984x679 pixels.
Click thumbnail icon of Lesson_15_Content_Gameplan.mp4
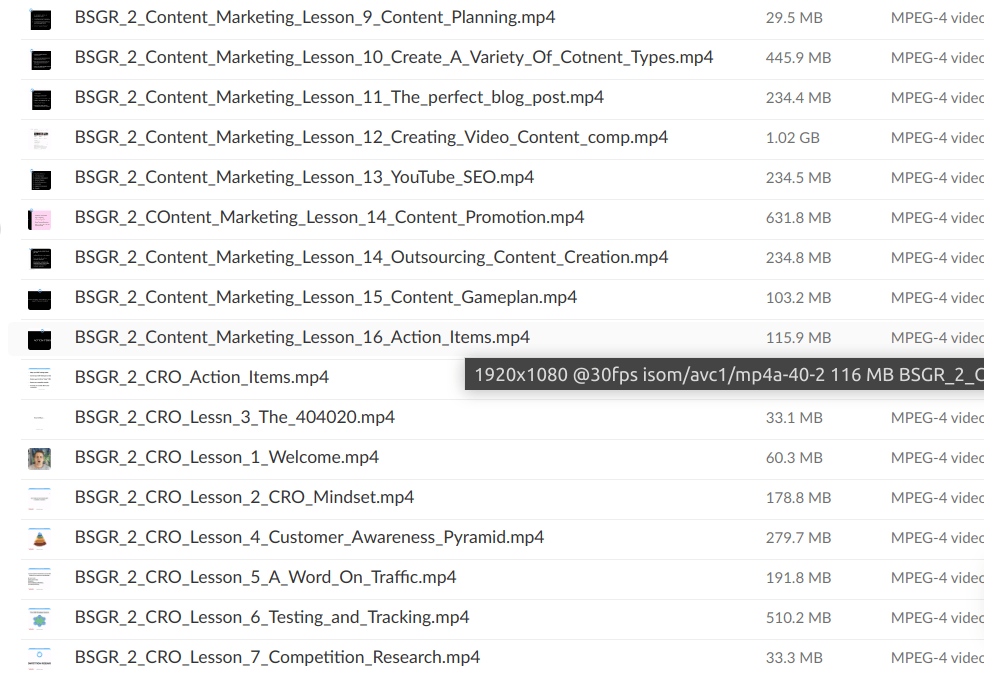pyautogui.click(x=40, y=299)
